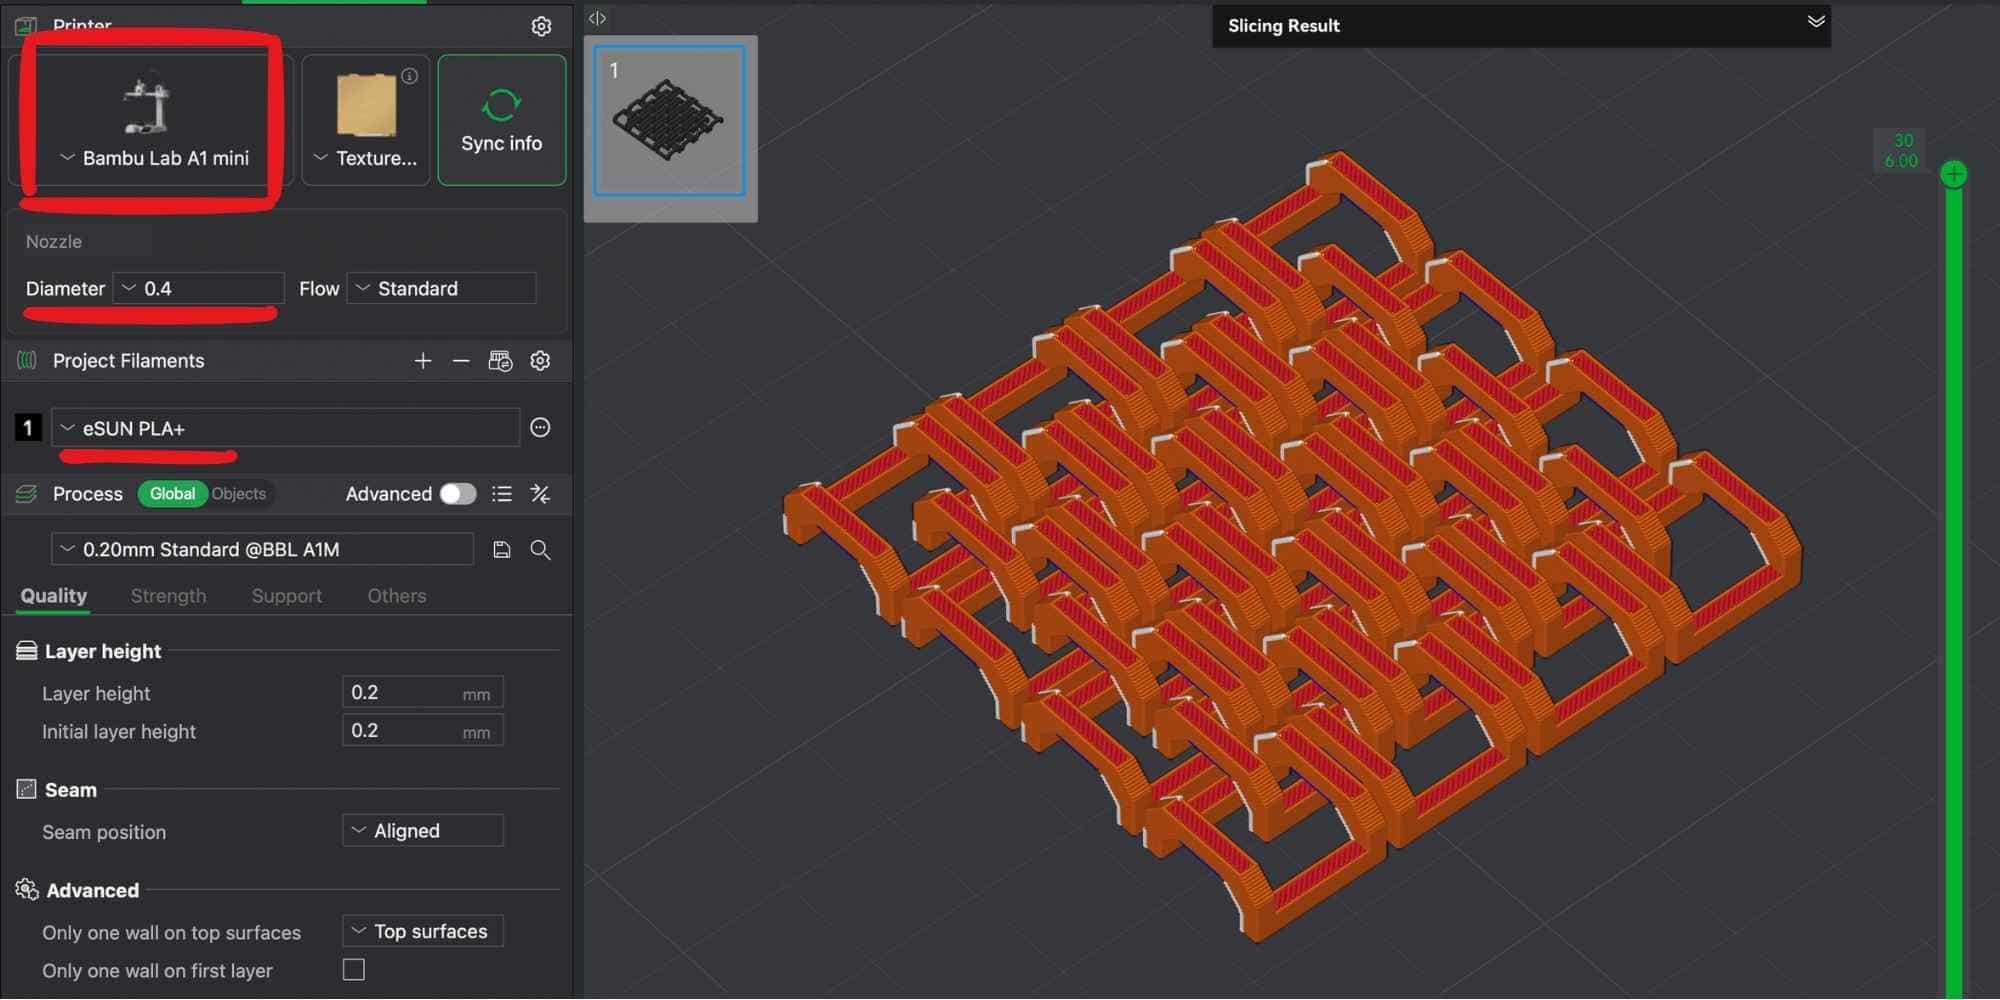Viewport: 2000px width, 1000px height.
Task: Open the nozzle Flow dropdown
Action: 441,289
